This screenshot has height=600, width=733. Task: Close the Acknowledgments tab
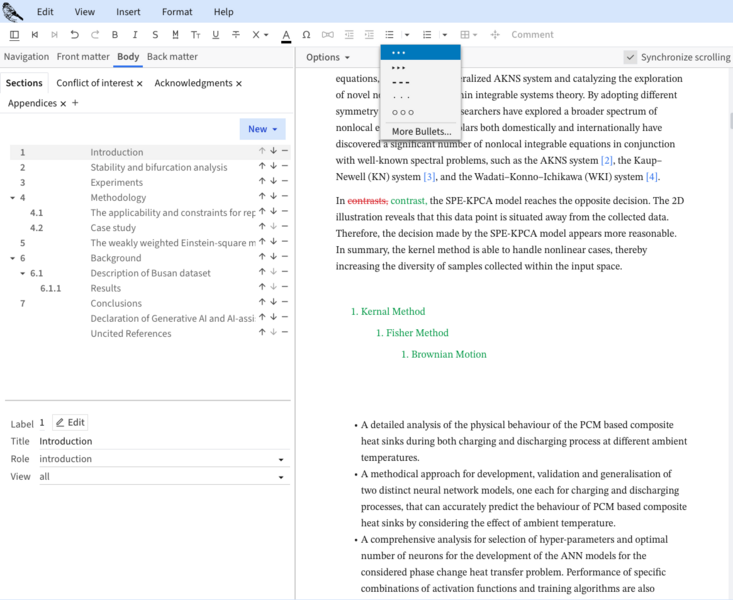click(239, 84)
